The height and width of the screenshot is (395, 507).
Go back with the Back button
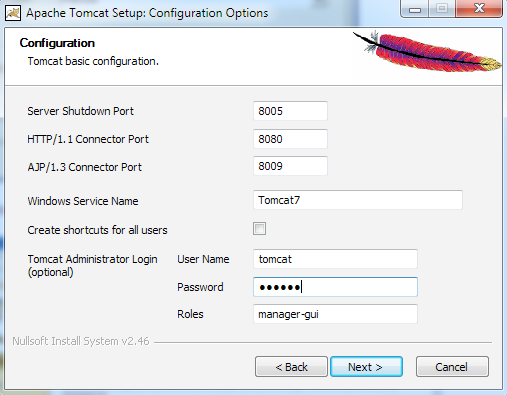(291, 367)
